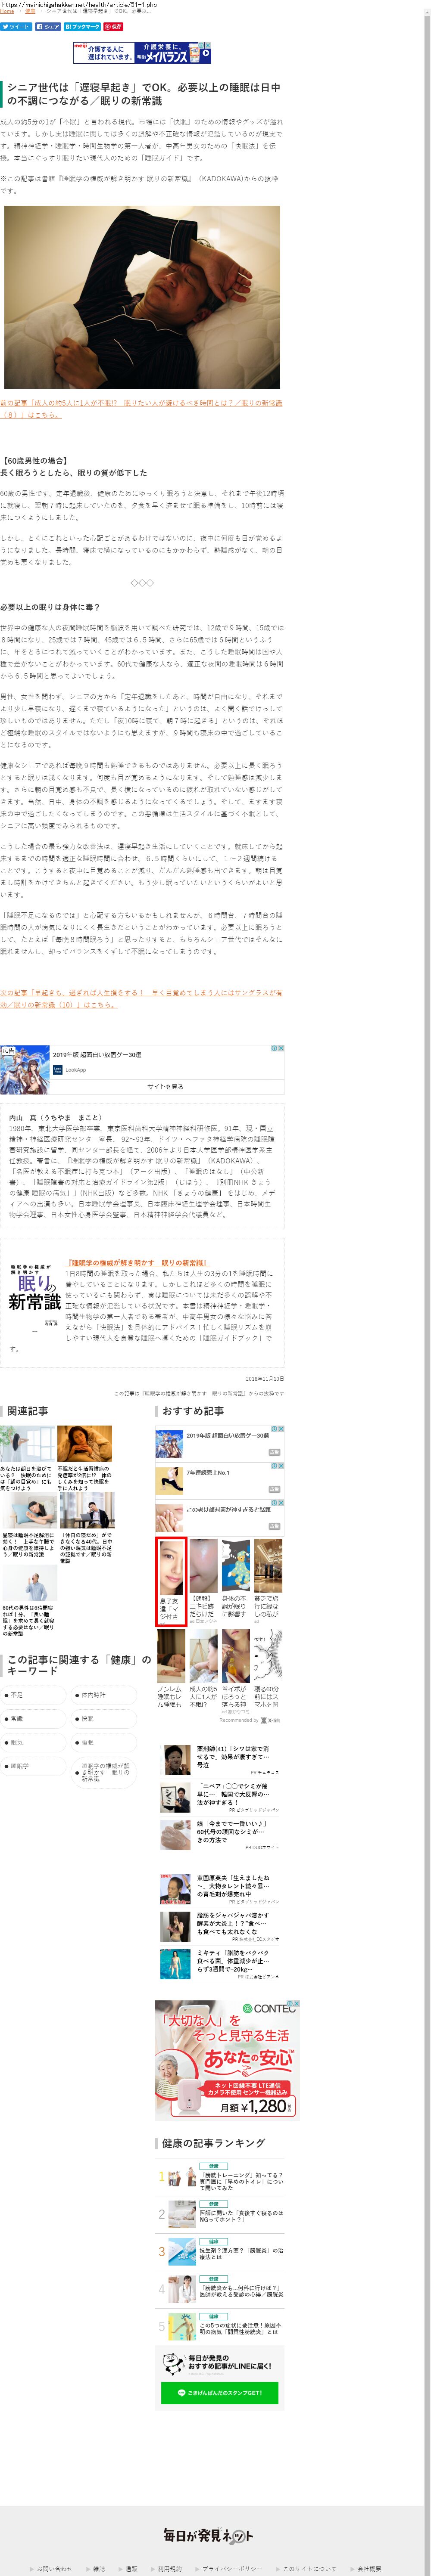Click the メイバランス banner ad at top
The height and width of the screenshot is (2576, 431).
pos(142,53)
